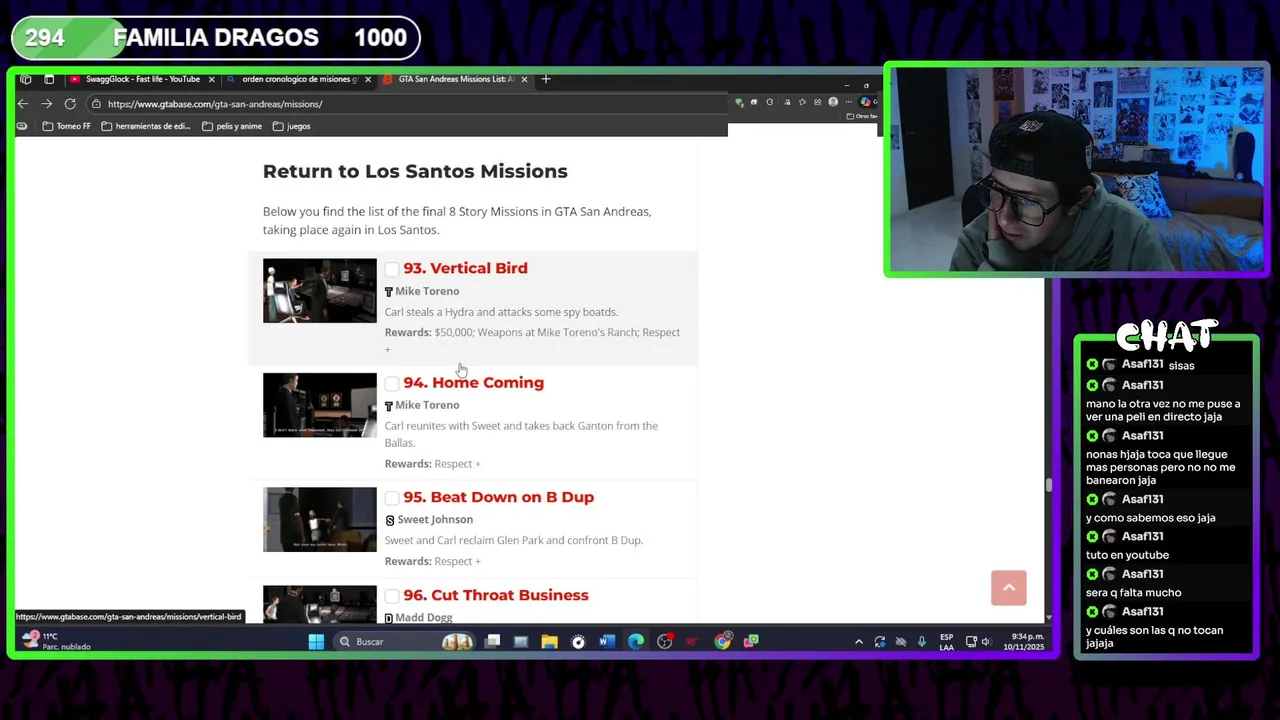Close the GTA San Andreas Missions tab
The width and height of the screenshot is (1280, 720).
[x=524, y=79]
